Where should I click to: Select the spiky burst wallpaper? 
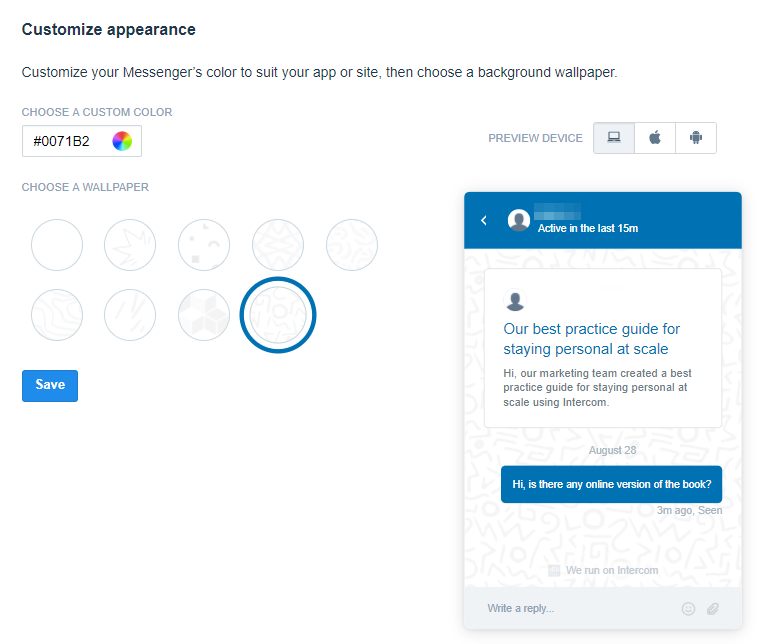(130, 245)
